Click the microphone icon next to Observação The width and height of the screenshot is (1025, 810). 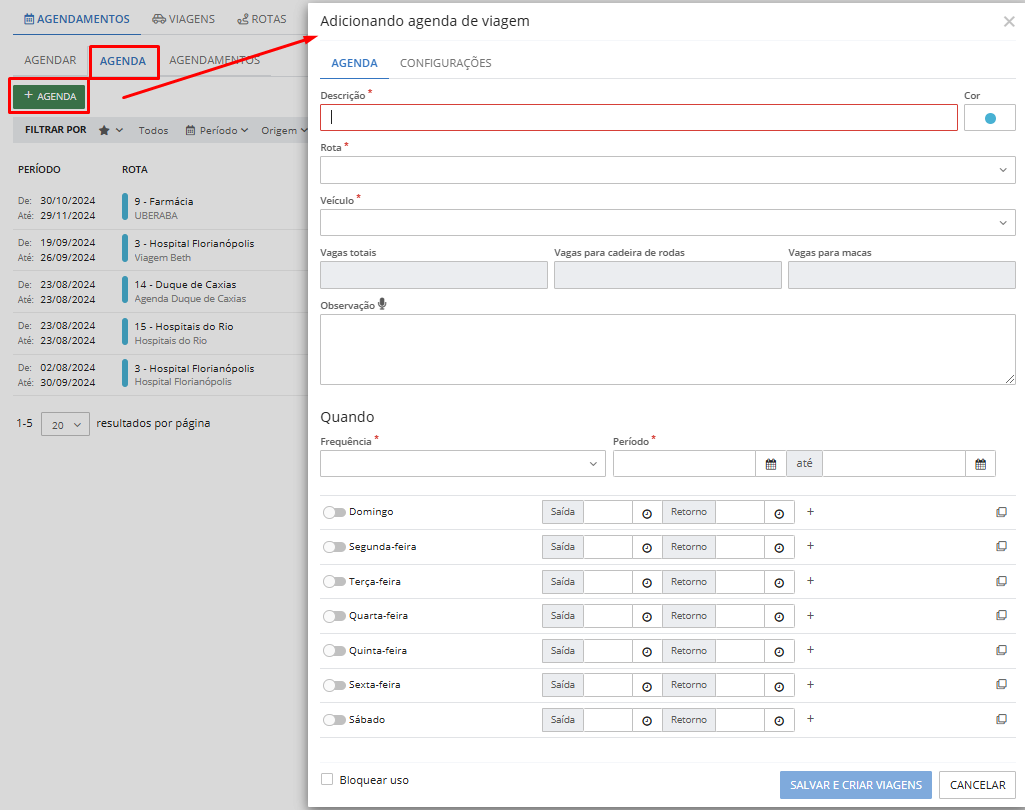point(382,304)
